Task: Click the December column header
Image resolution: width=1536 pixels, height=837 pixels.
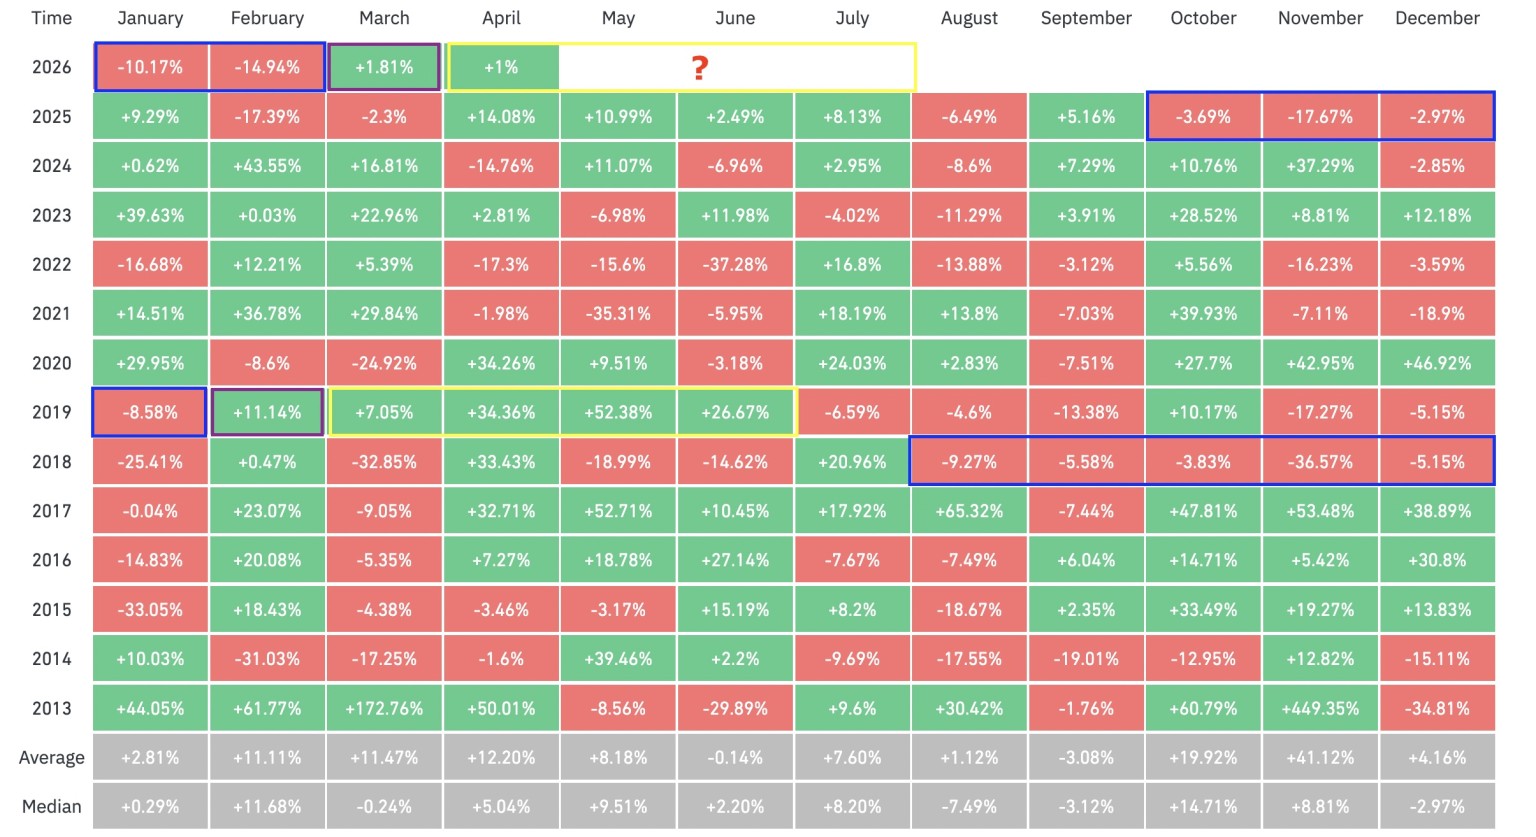Action: click(x=1437, y=18)
